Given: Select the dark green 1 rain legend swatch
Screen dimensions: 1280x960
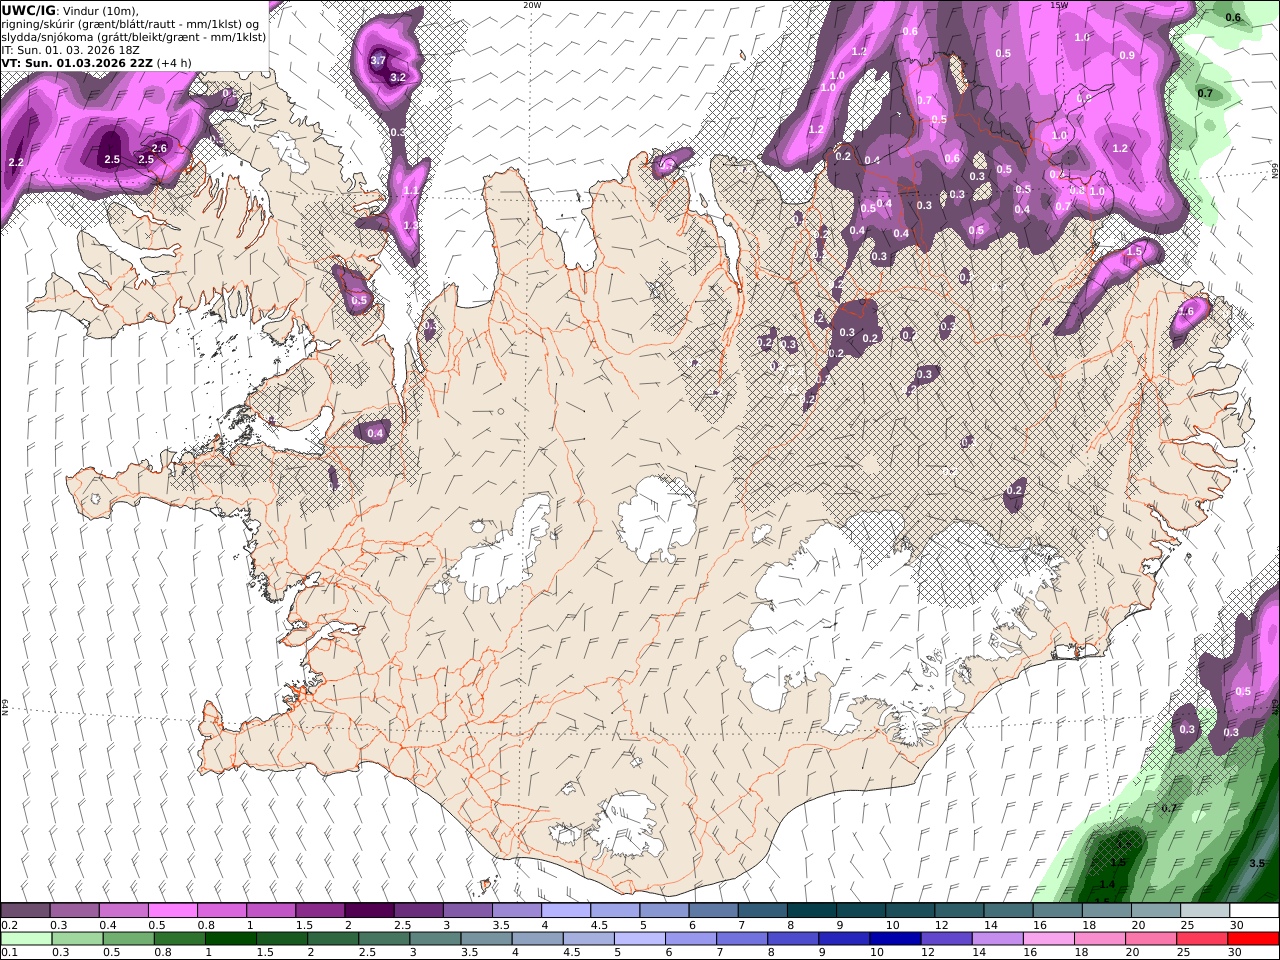Looking at the screenshot, I should point(231,939).
